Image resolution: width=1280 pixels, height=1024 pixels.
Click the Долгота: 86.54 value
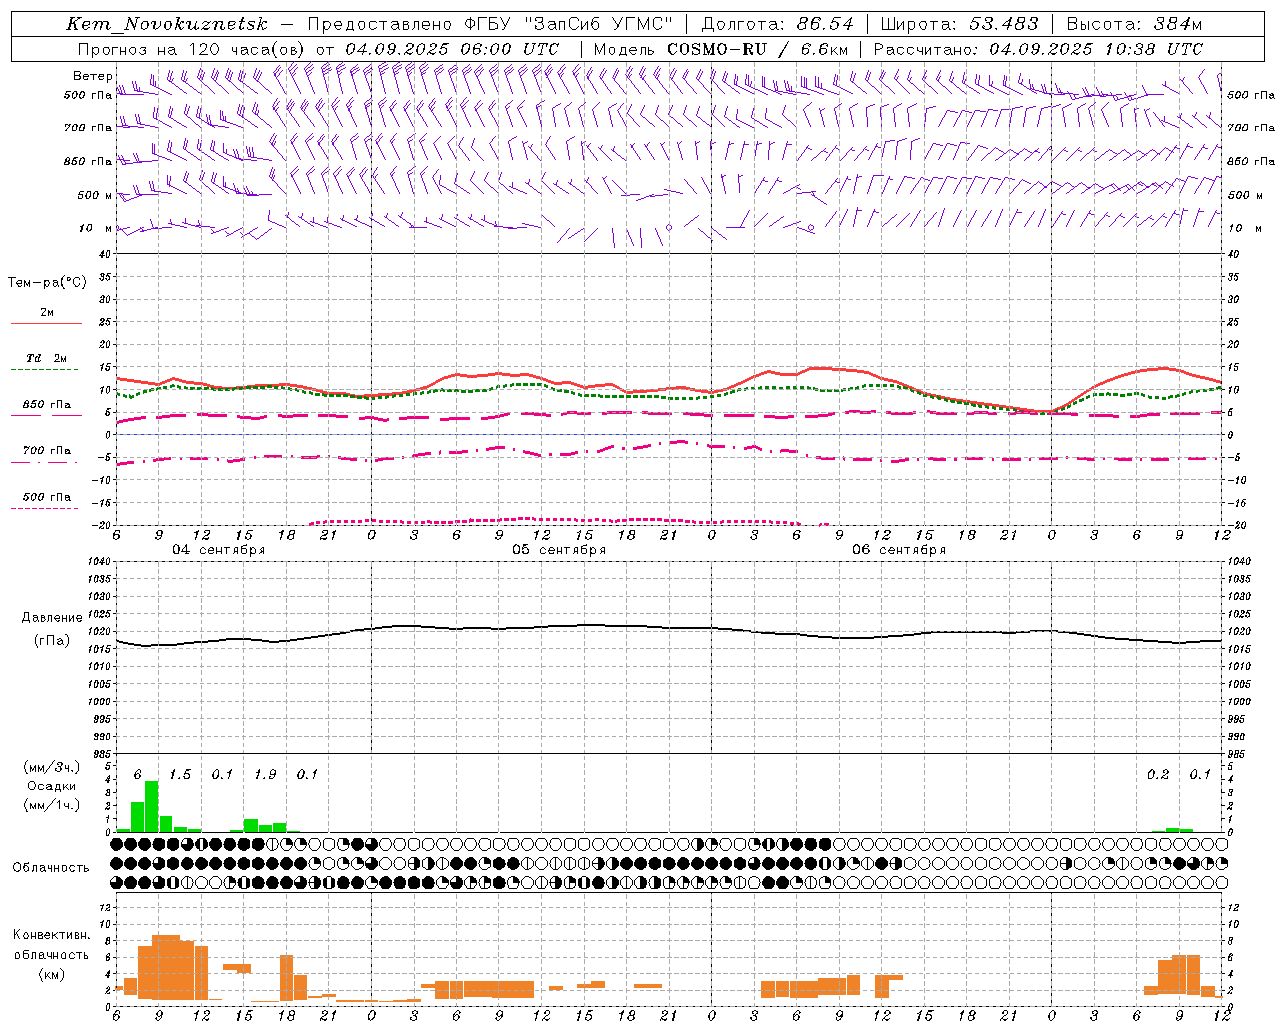[778, 24]
